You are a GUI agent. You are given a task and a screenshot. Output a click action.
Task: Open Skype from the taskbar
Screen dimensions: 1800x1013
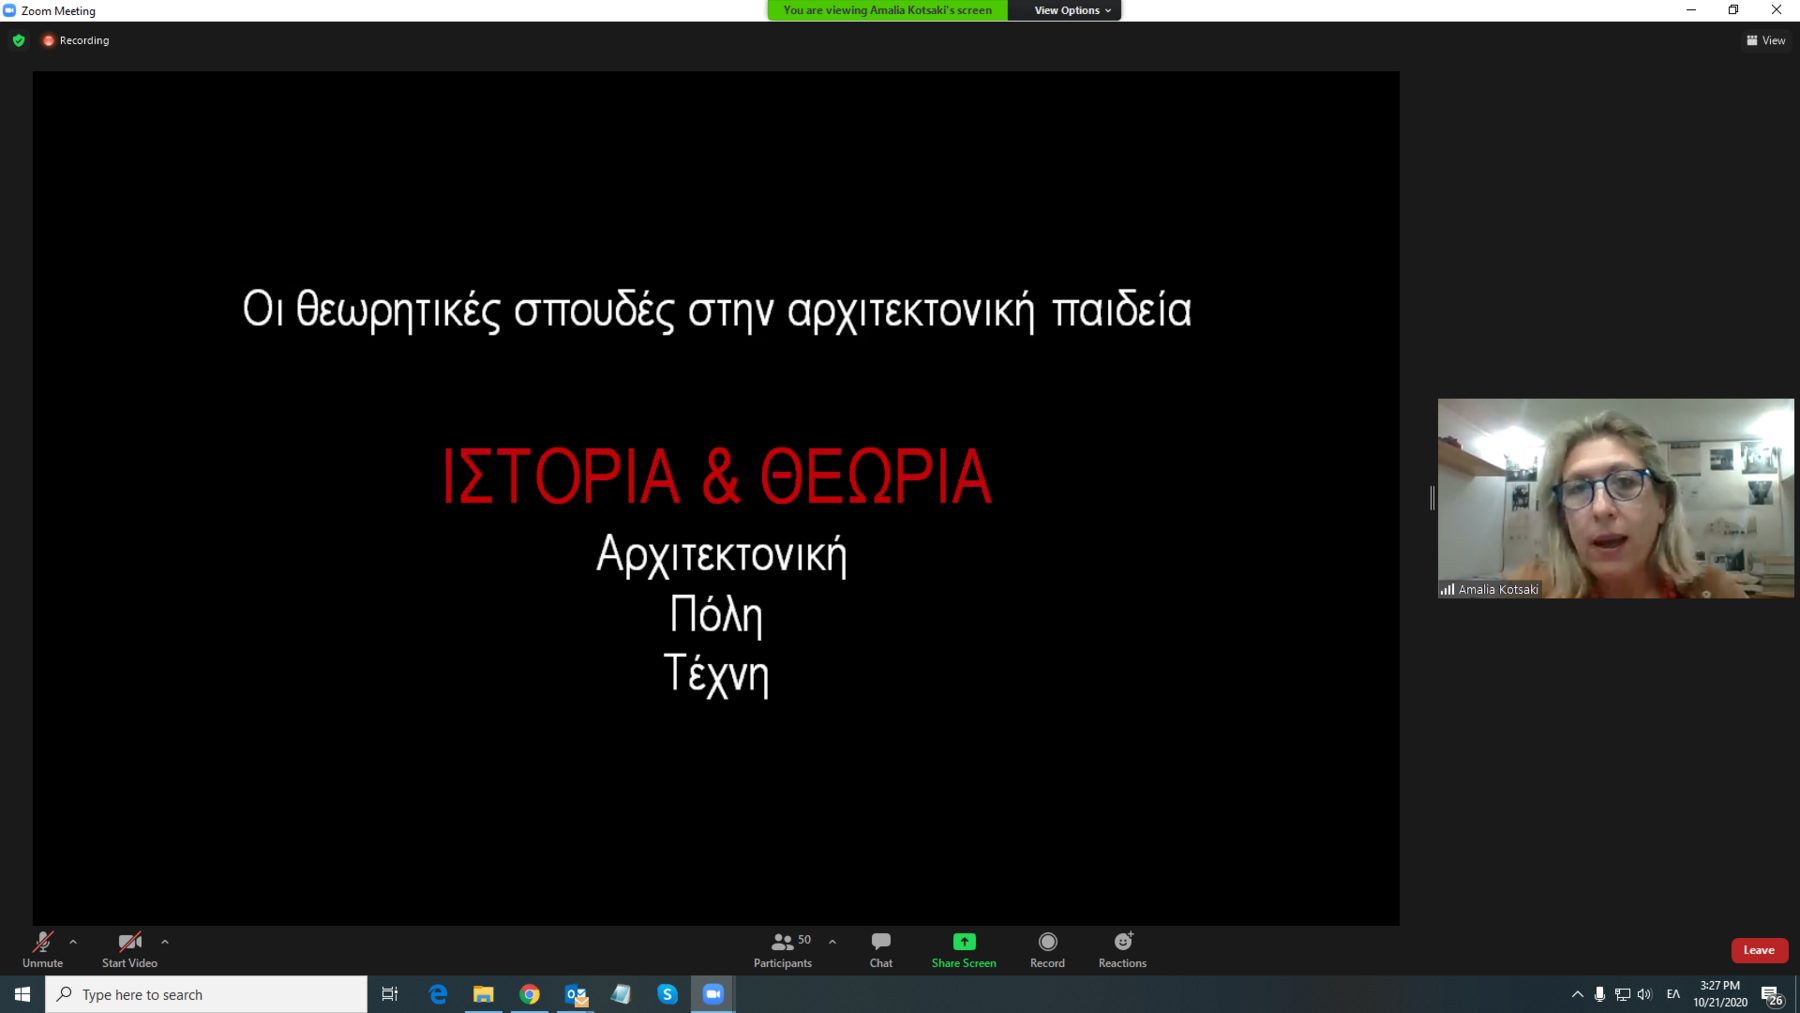(x=667, y=994)
